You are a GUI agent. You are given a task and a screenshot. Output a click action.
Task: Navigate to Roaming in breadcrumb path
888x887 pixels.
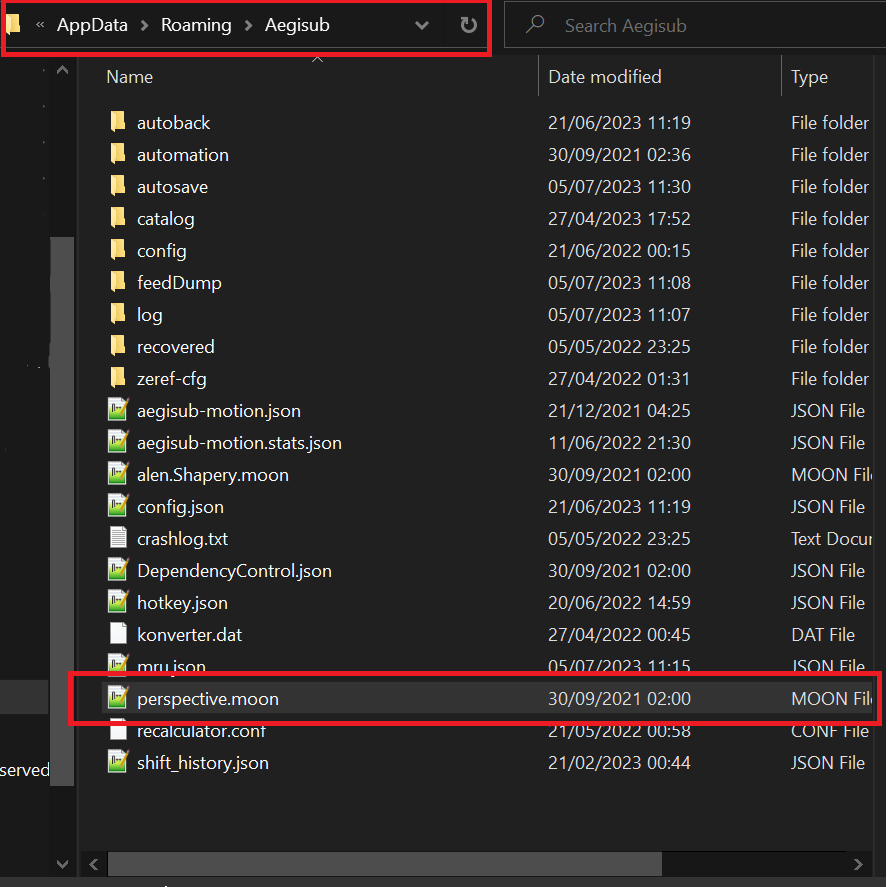pos(195,26)
